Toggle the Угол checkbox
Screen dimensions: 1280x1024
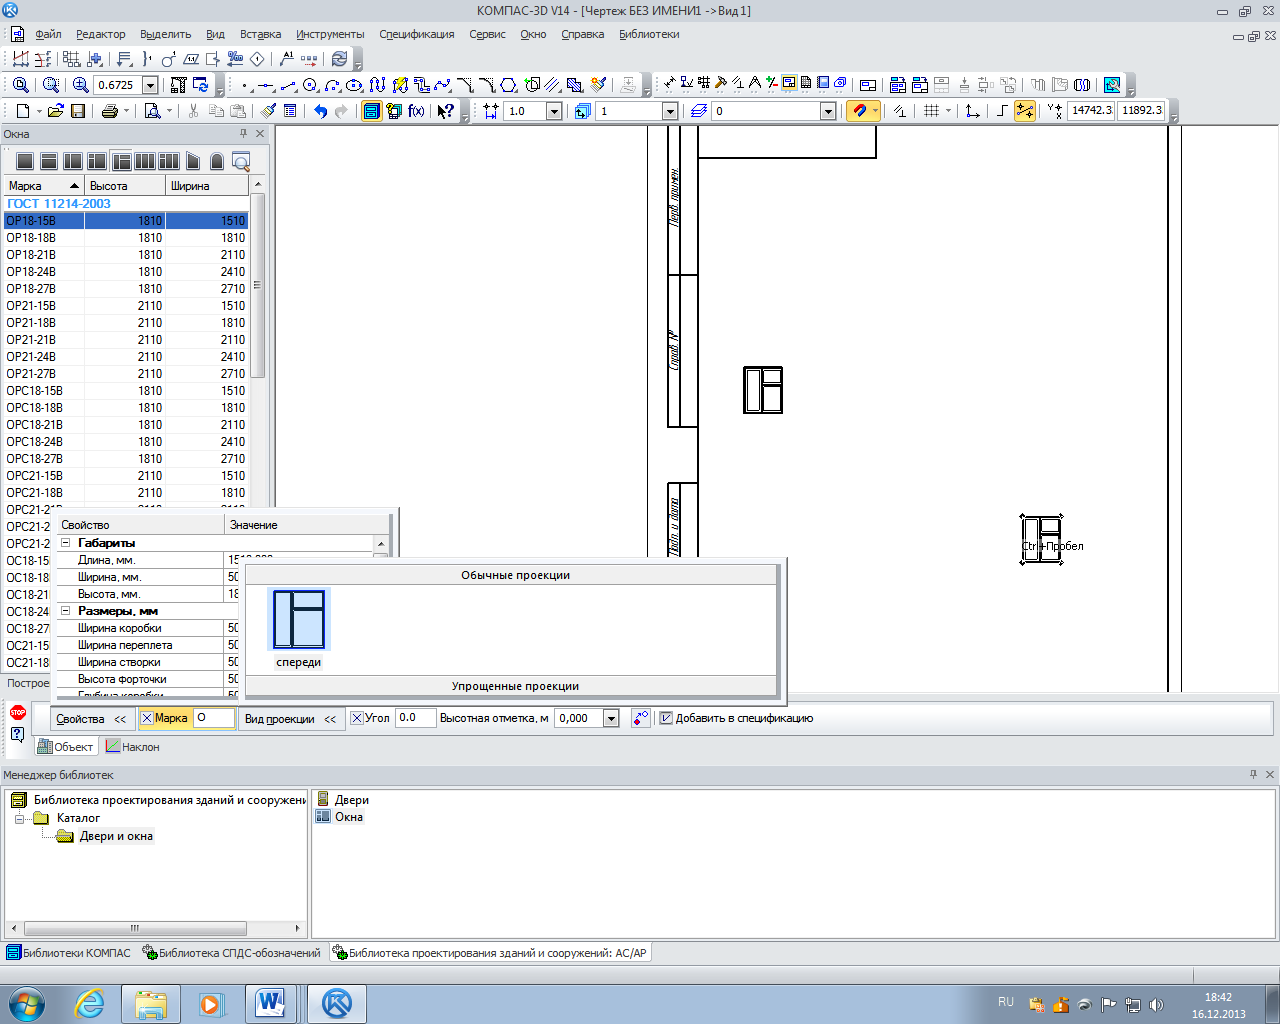click(357, 718)
